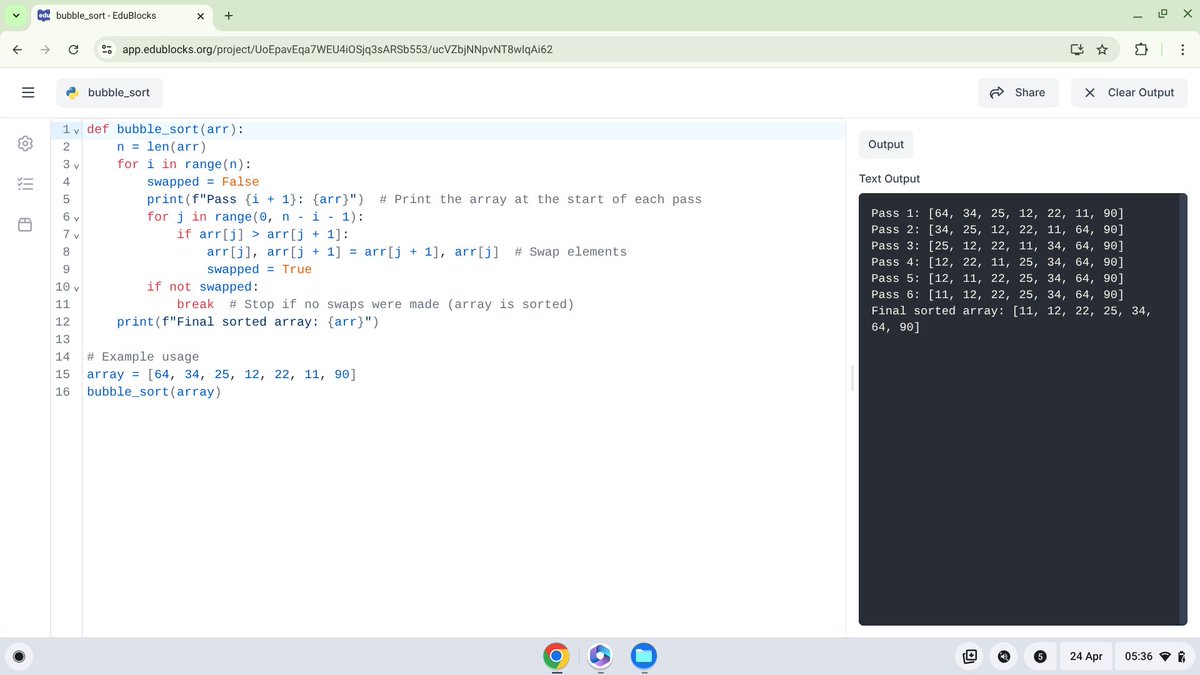The width and height of the screenshot is (1200, 675).
Task: Open a new browser tab
Action: (229, 15)
